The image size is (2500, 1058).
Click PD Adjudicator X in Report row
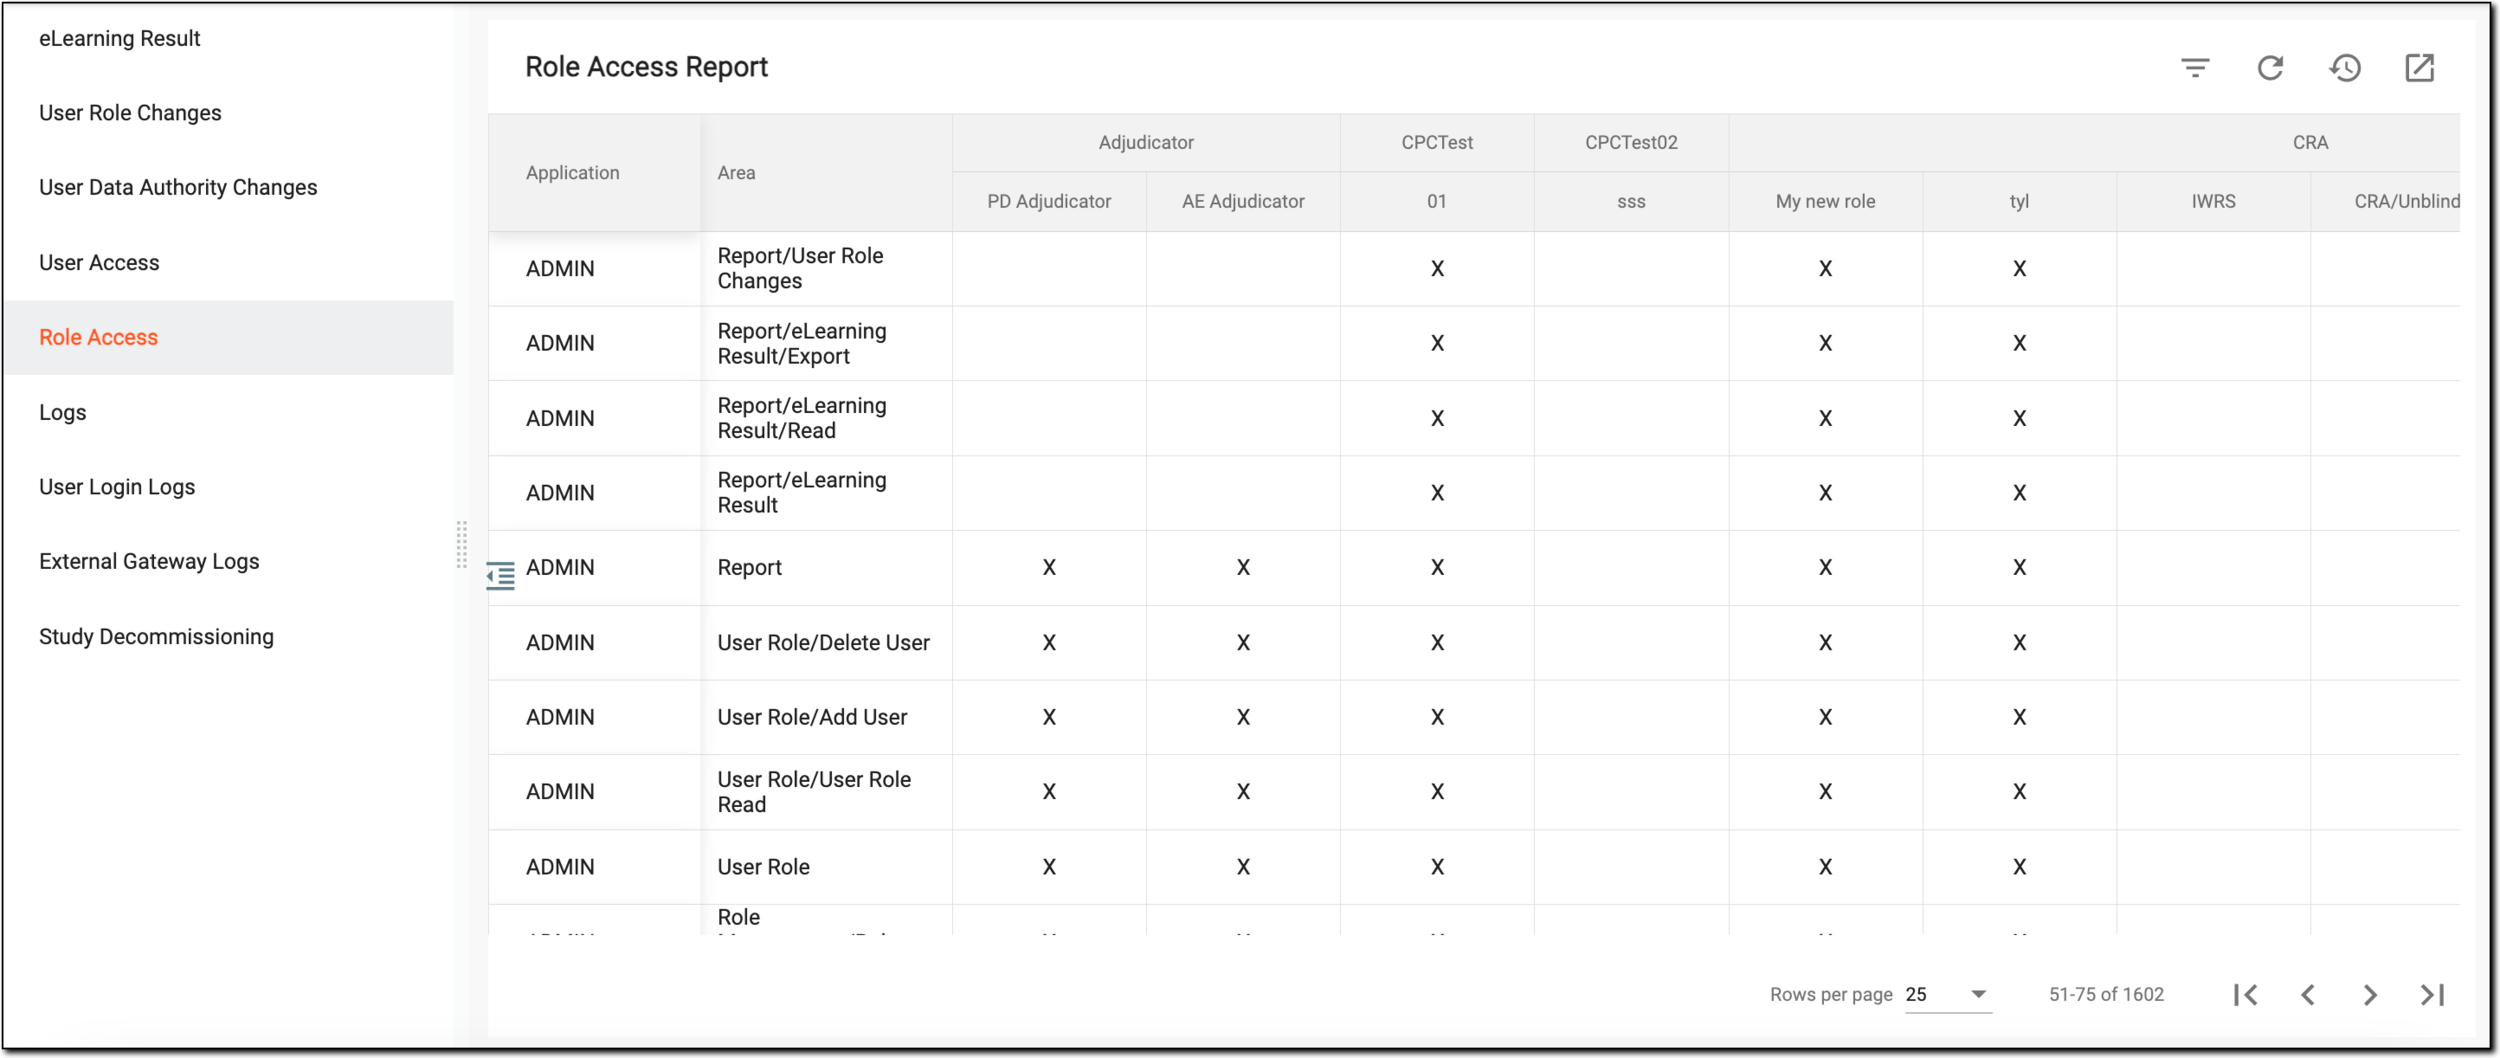pos(1049,568)
